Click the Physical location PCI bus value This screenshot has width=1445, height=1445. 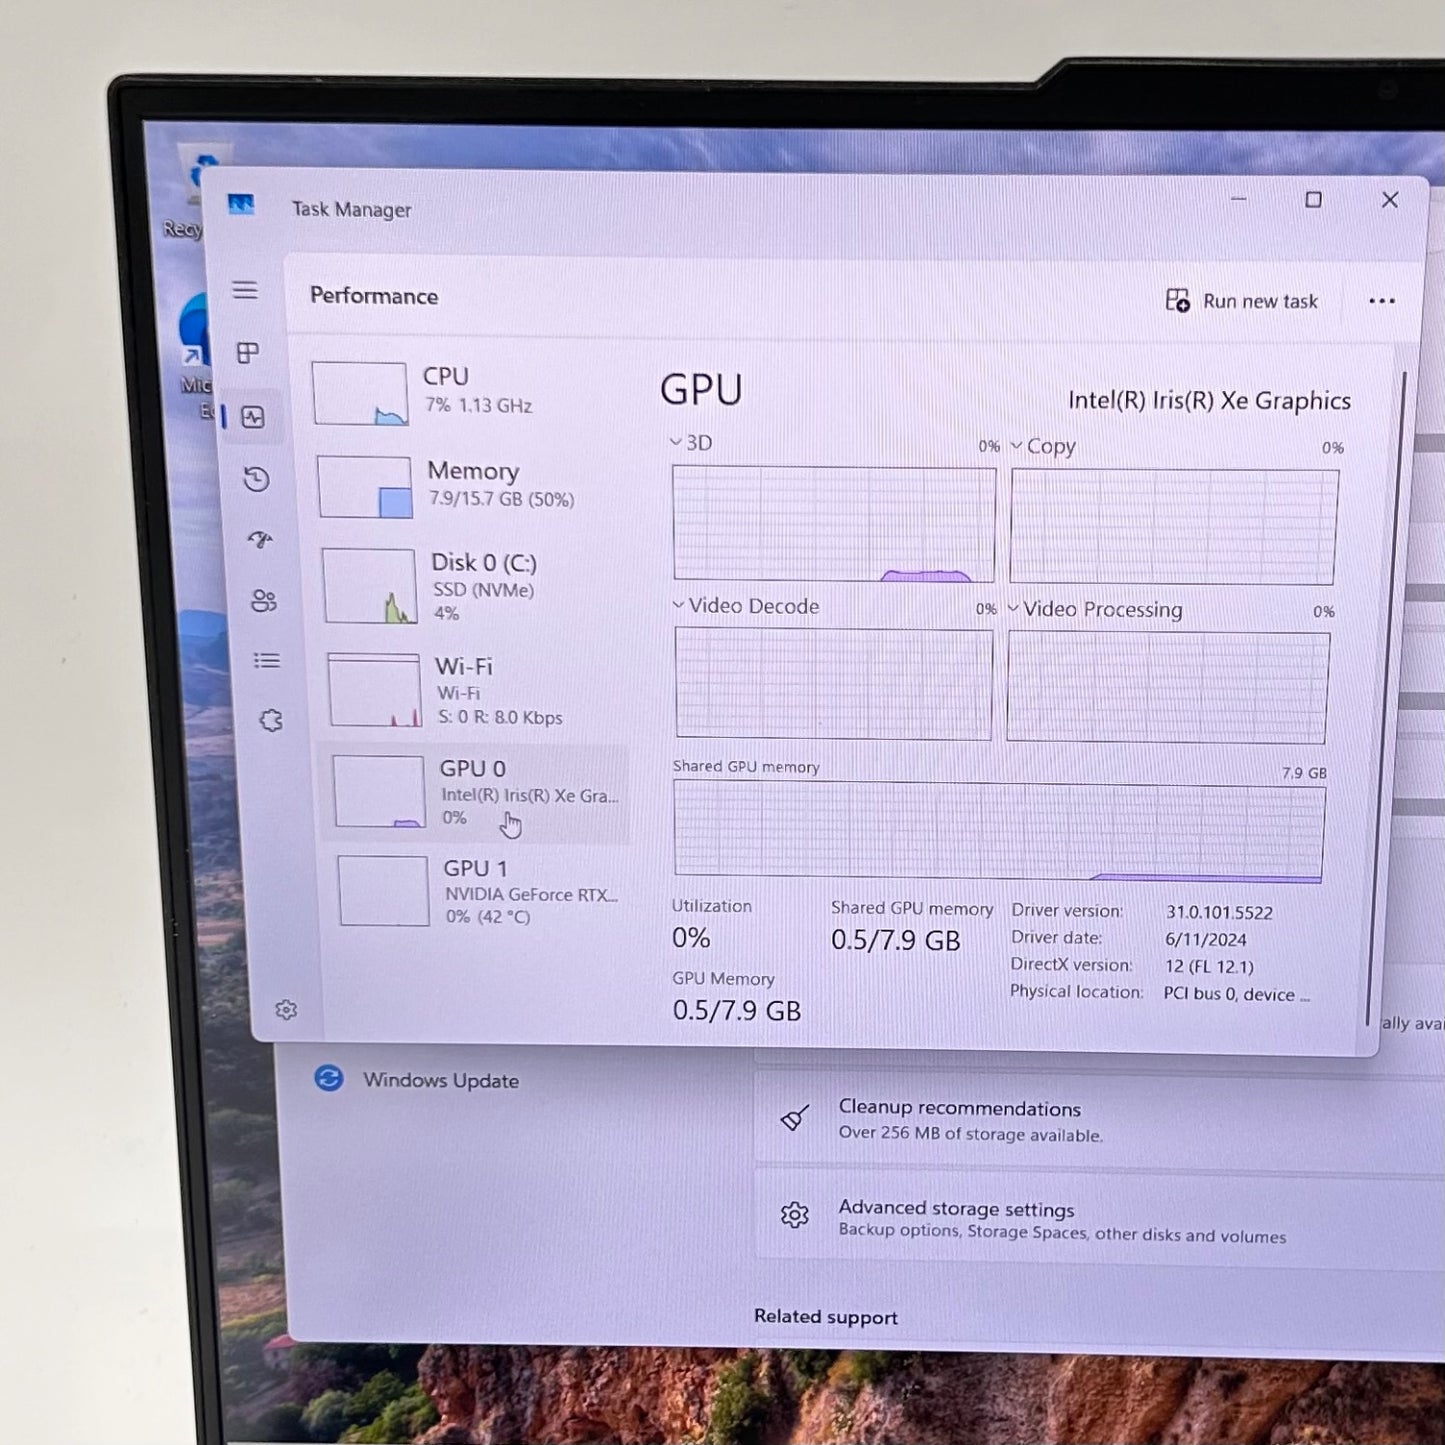tap(1236, 994)
